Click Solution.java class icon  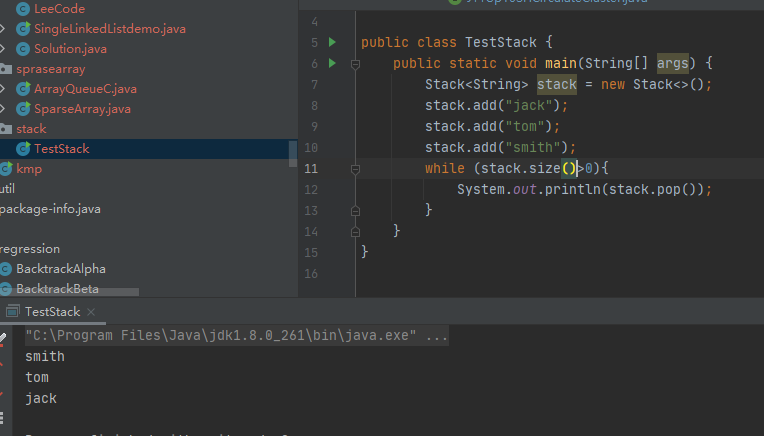pos(23,49)
